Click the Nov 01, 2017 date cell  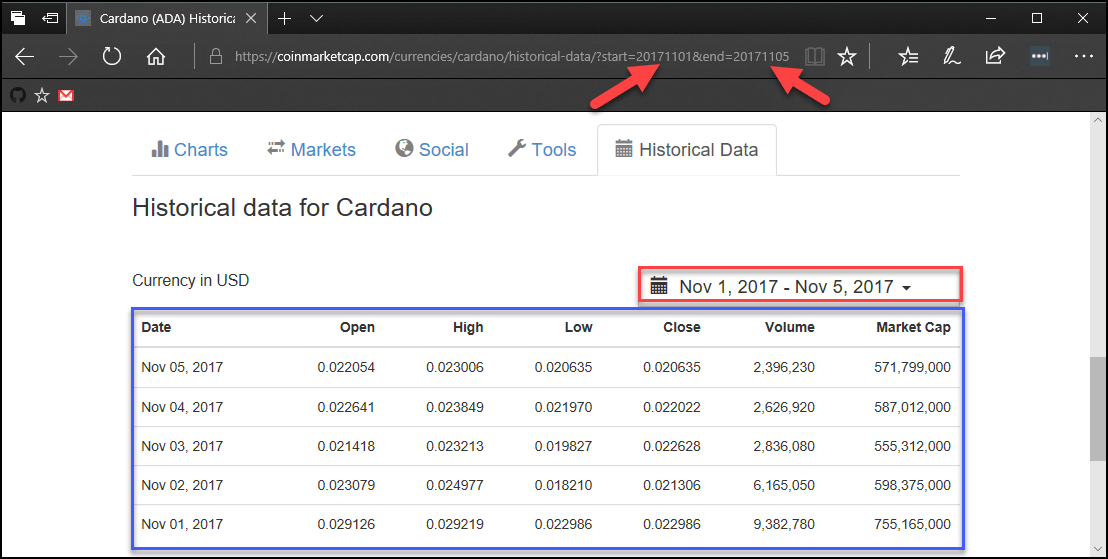182,524
